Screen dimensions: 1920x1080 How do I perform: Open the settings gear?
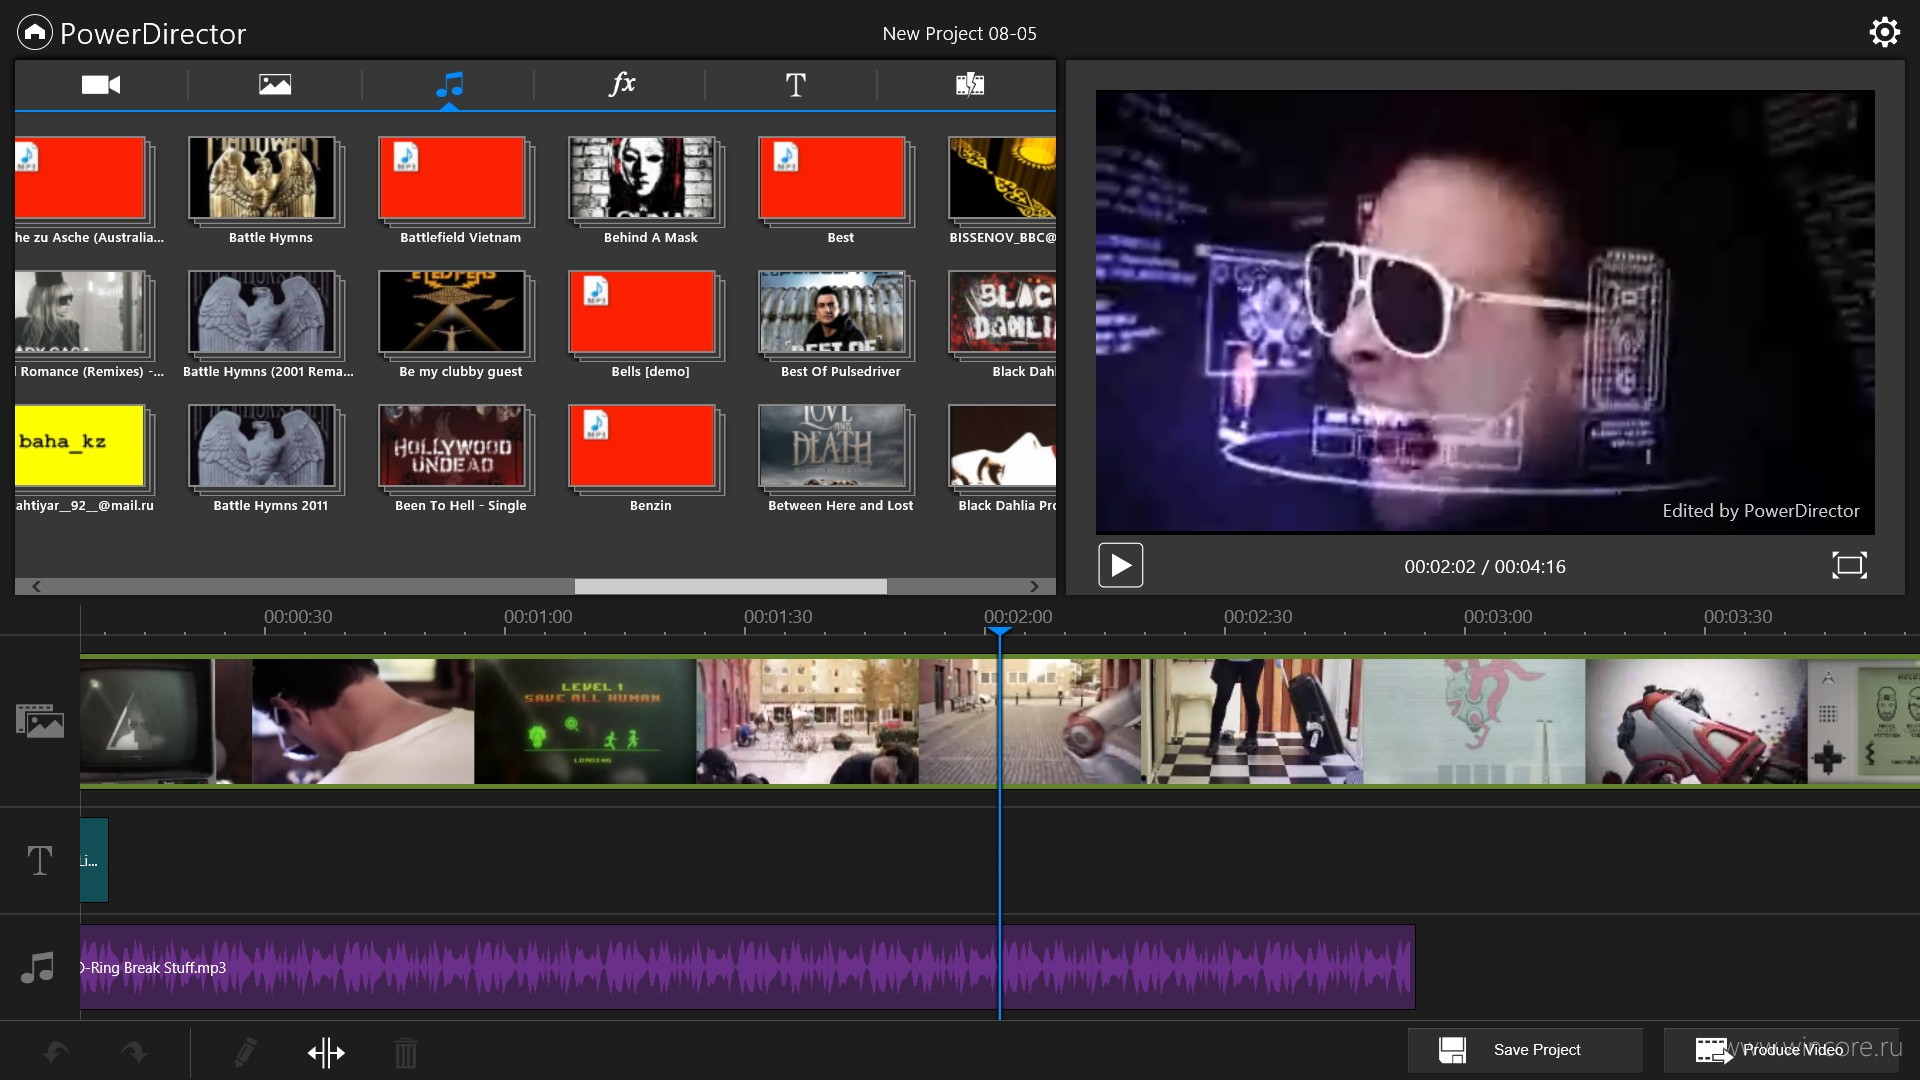coord(1884,32)
